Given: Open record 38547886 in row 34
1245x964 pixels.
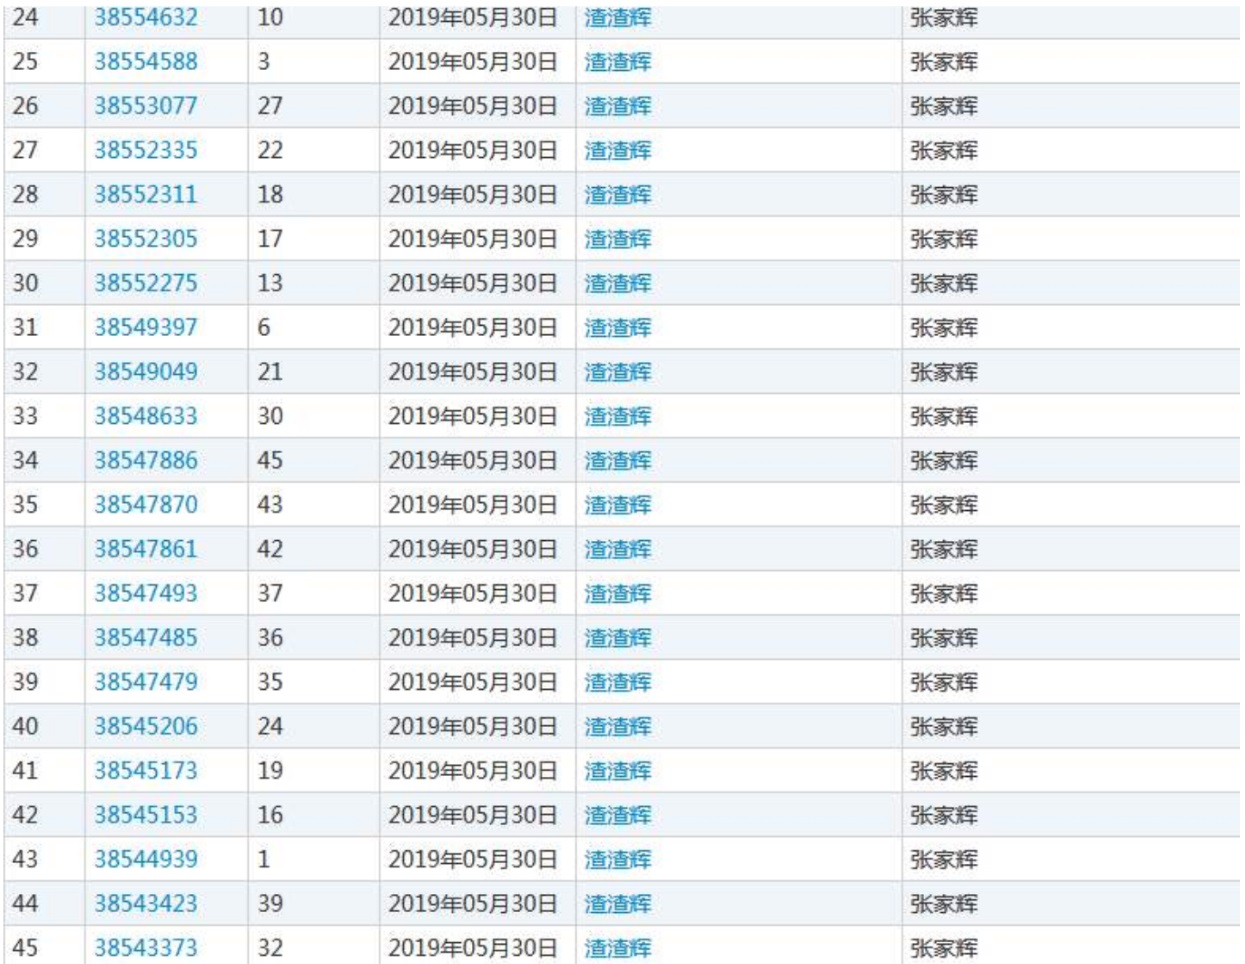Looking at the screenshot, I should click(146, 460).
